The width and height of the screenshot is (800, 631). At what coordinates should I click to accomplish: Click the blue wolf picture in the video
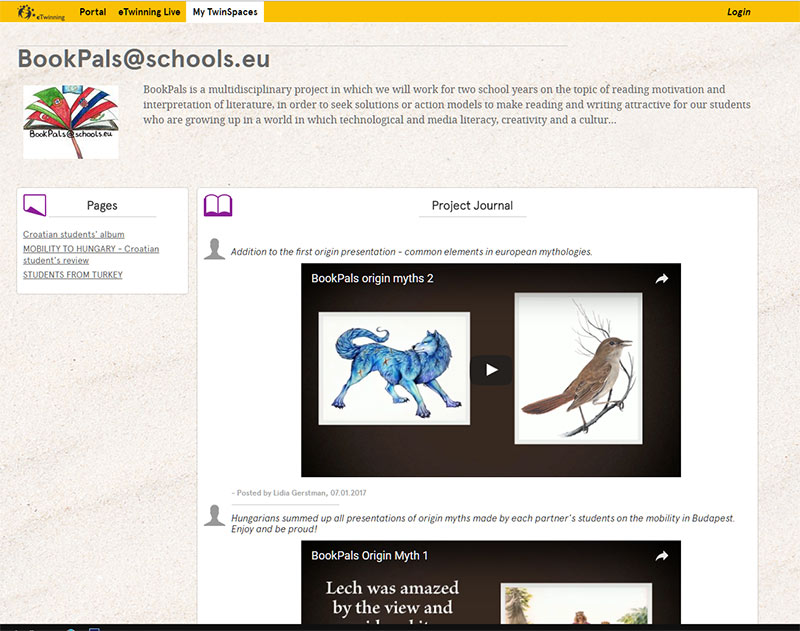pyautogui.click(x=394, y=368)
